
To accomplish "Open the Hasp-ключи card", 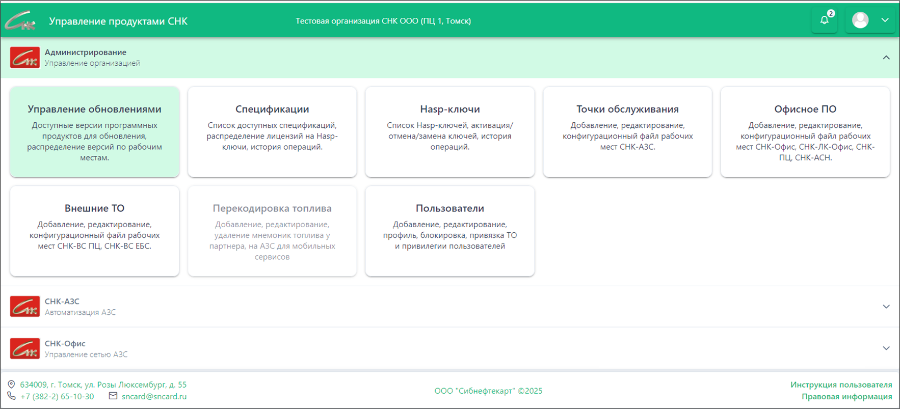I will [x=450, y=132].
